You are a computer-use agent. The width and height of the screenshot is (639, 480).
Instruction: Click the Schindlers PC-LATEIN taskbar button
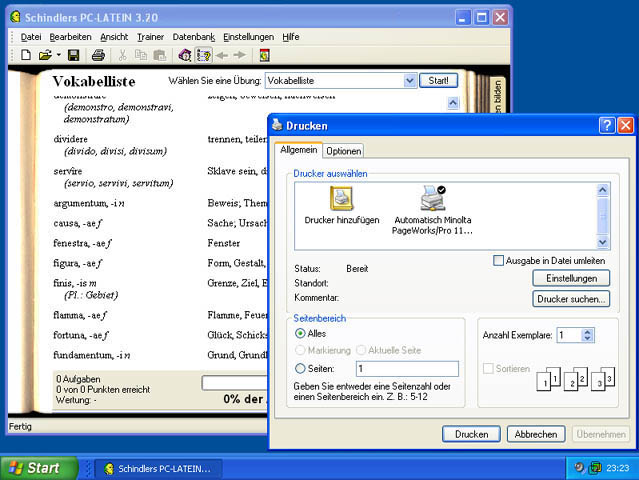coord(159,469)
